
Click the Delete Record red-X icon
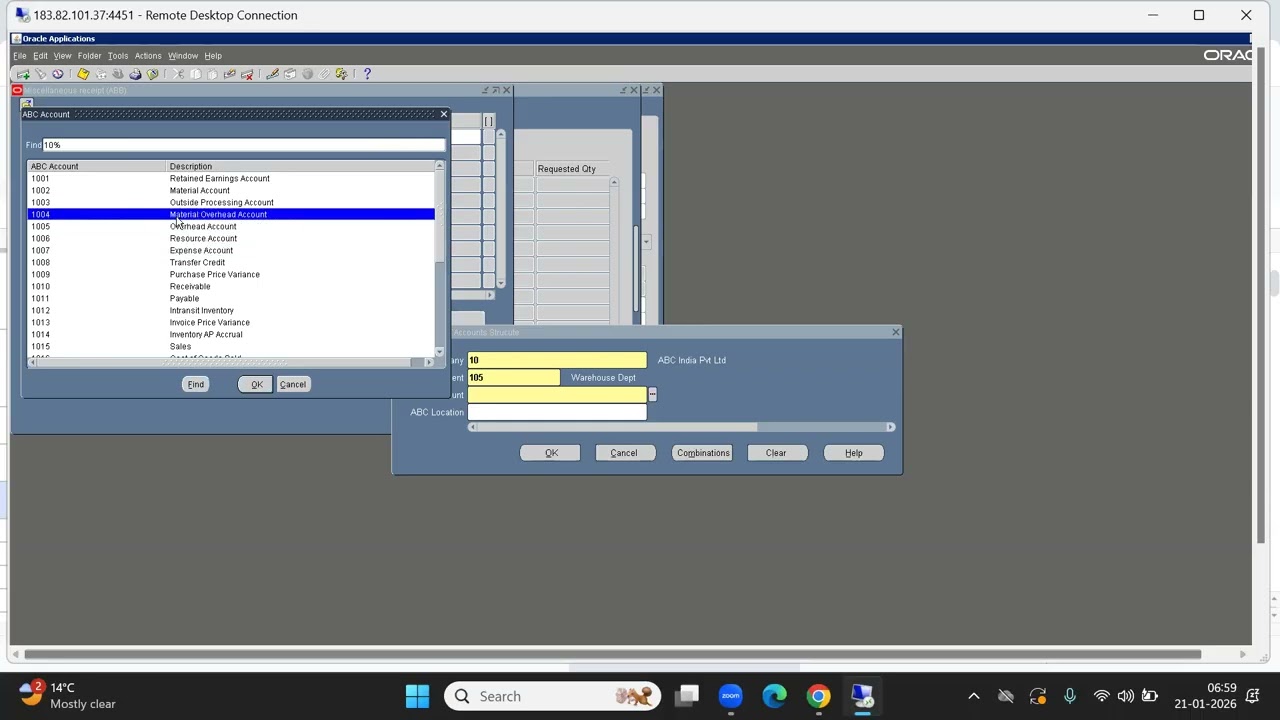[x=247, y=74]
